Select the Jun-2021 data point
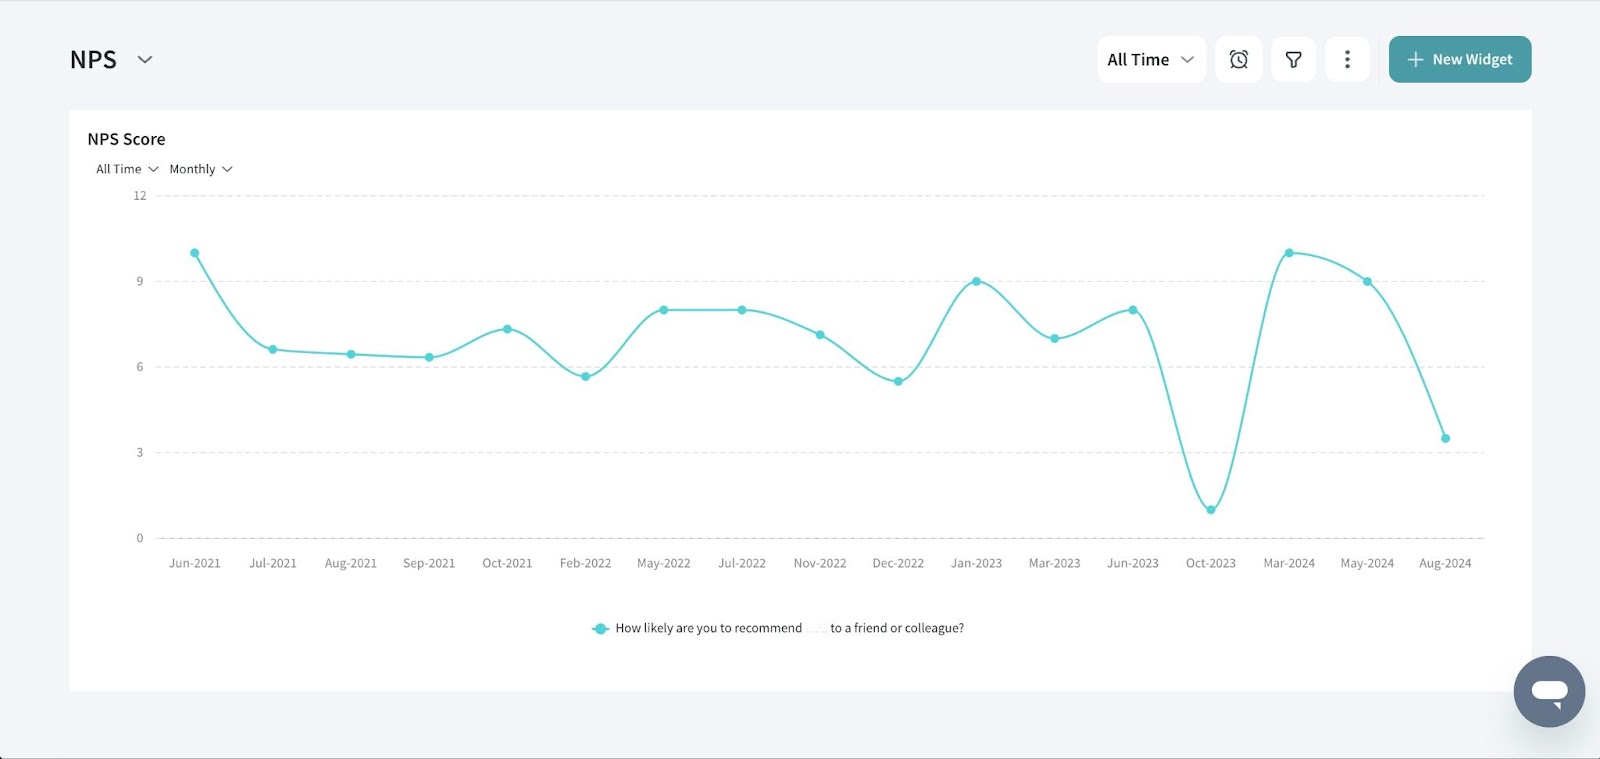The height and width of the screenshot is (759, 1600). [x=195, y=253]
